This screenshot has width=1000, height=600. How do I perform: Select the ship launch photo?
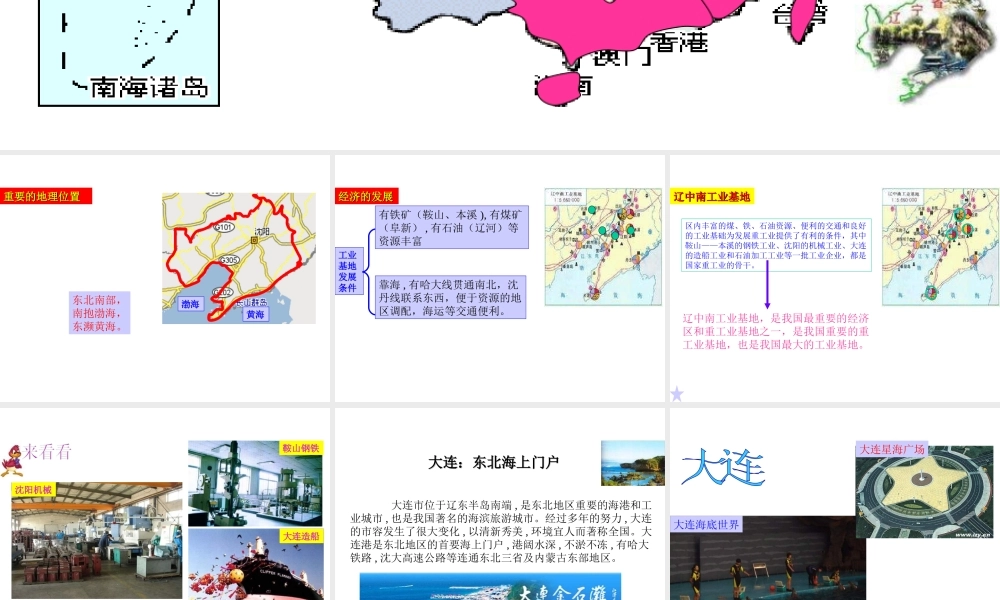coord(256,564)
